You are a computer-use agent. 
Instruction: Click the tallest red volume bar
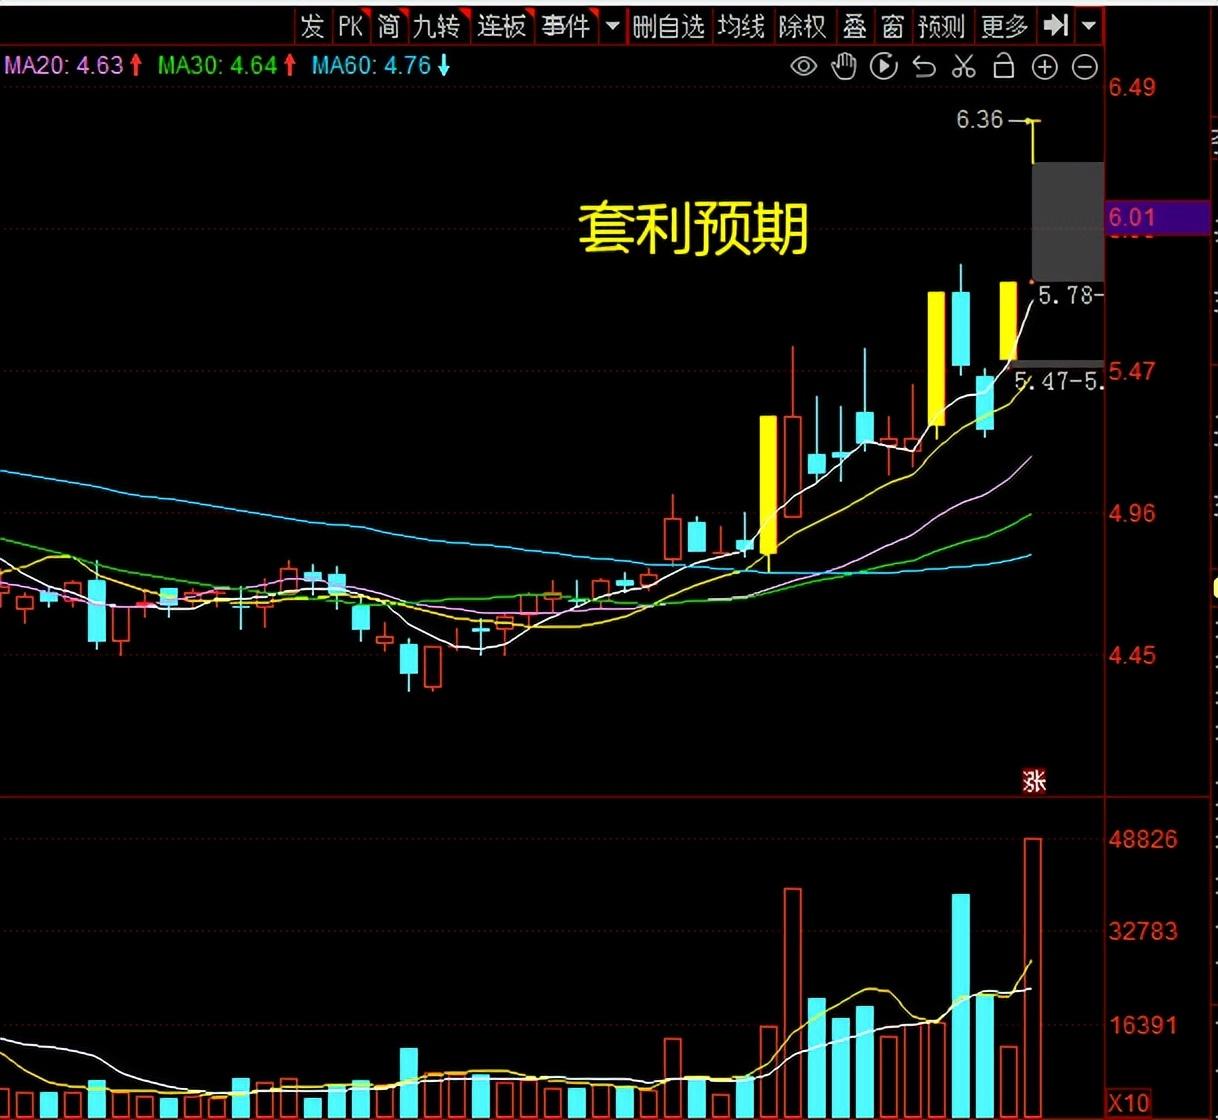click(x=1033, y=979)
